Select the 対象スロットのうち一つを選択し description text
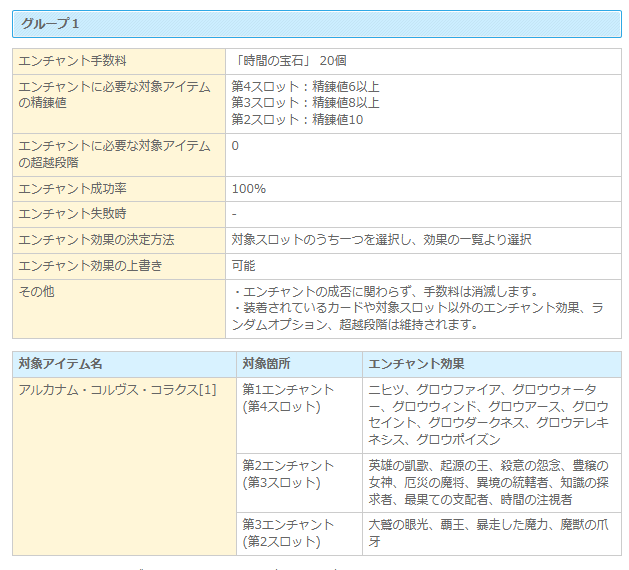The height and width of the screenshot is (570, 629). [x=381, y=240]
